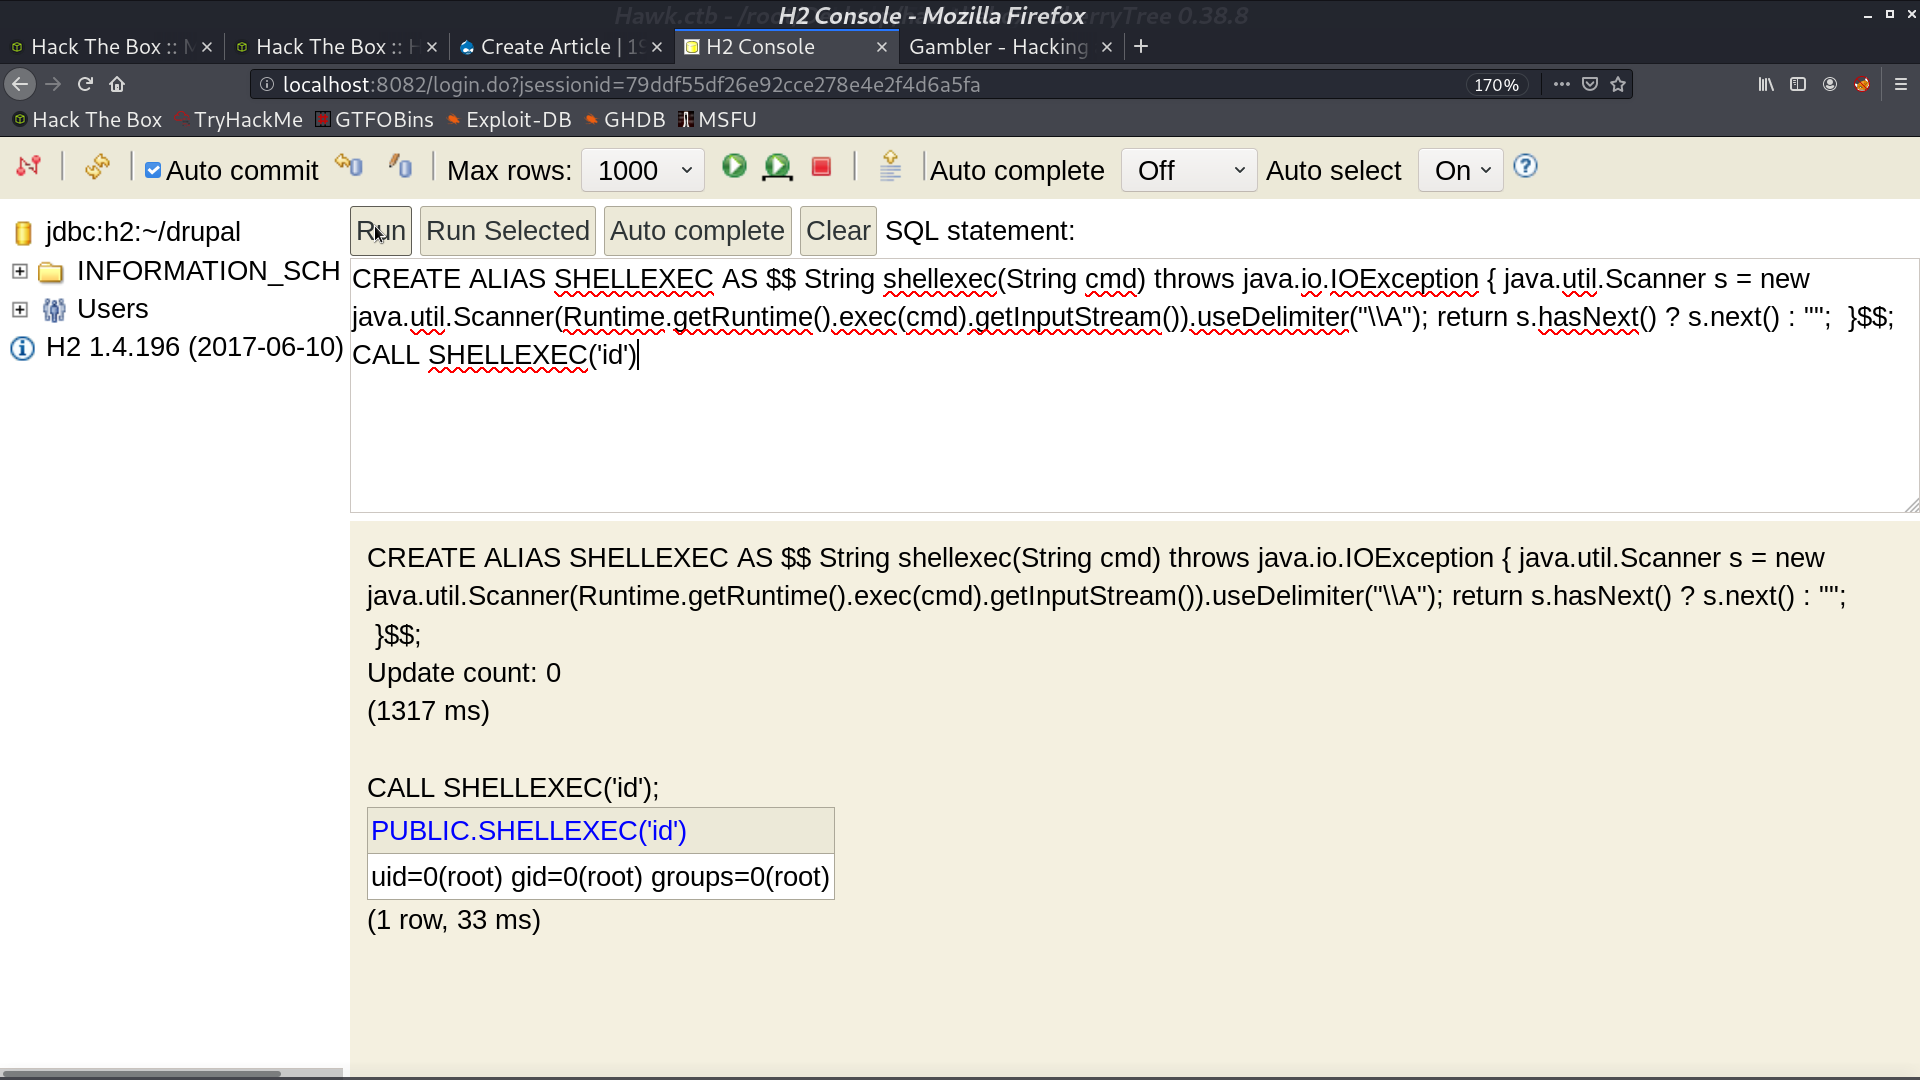
Task: Bookmark this page with the star icon
Action: [x=1618, y=85]
